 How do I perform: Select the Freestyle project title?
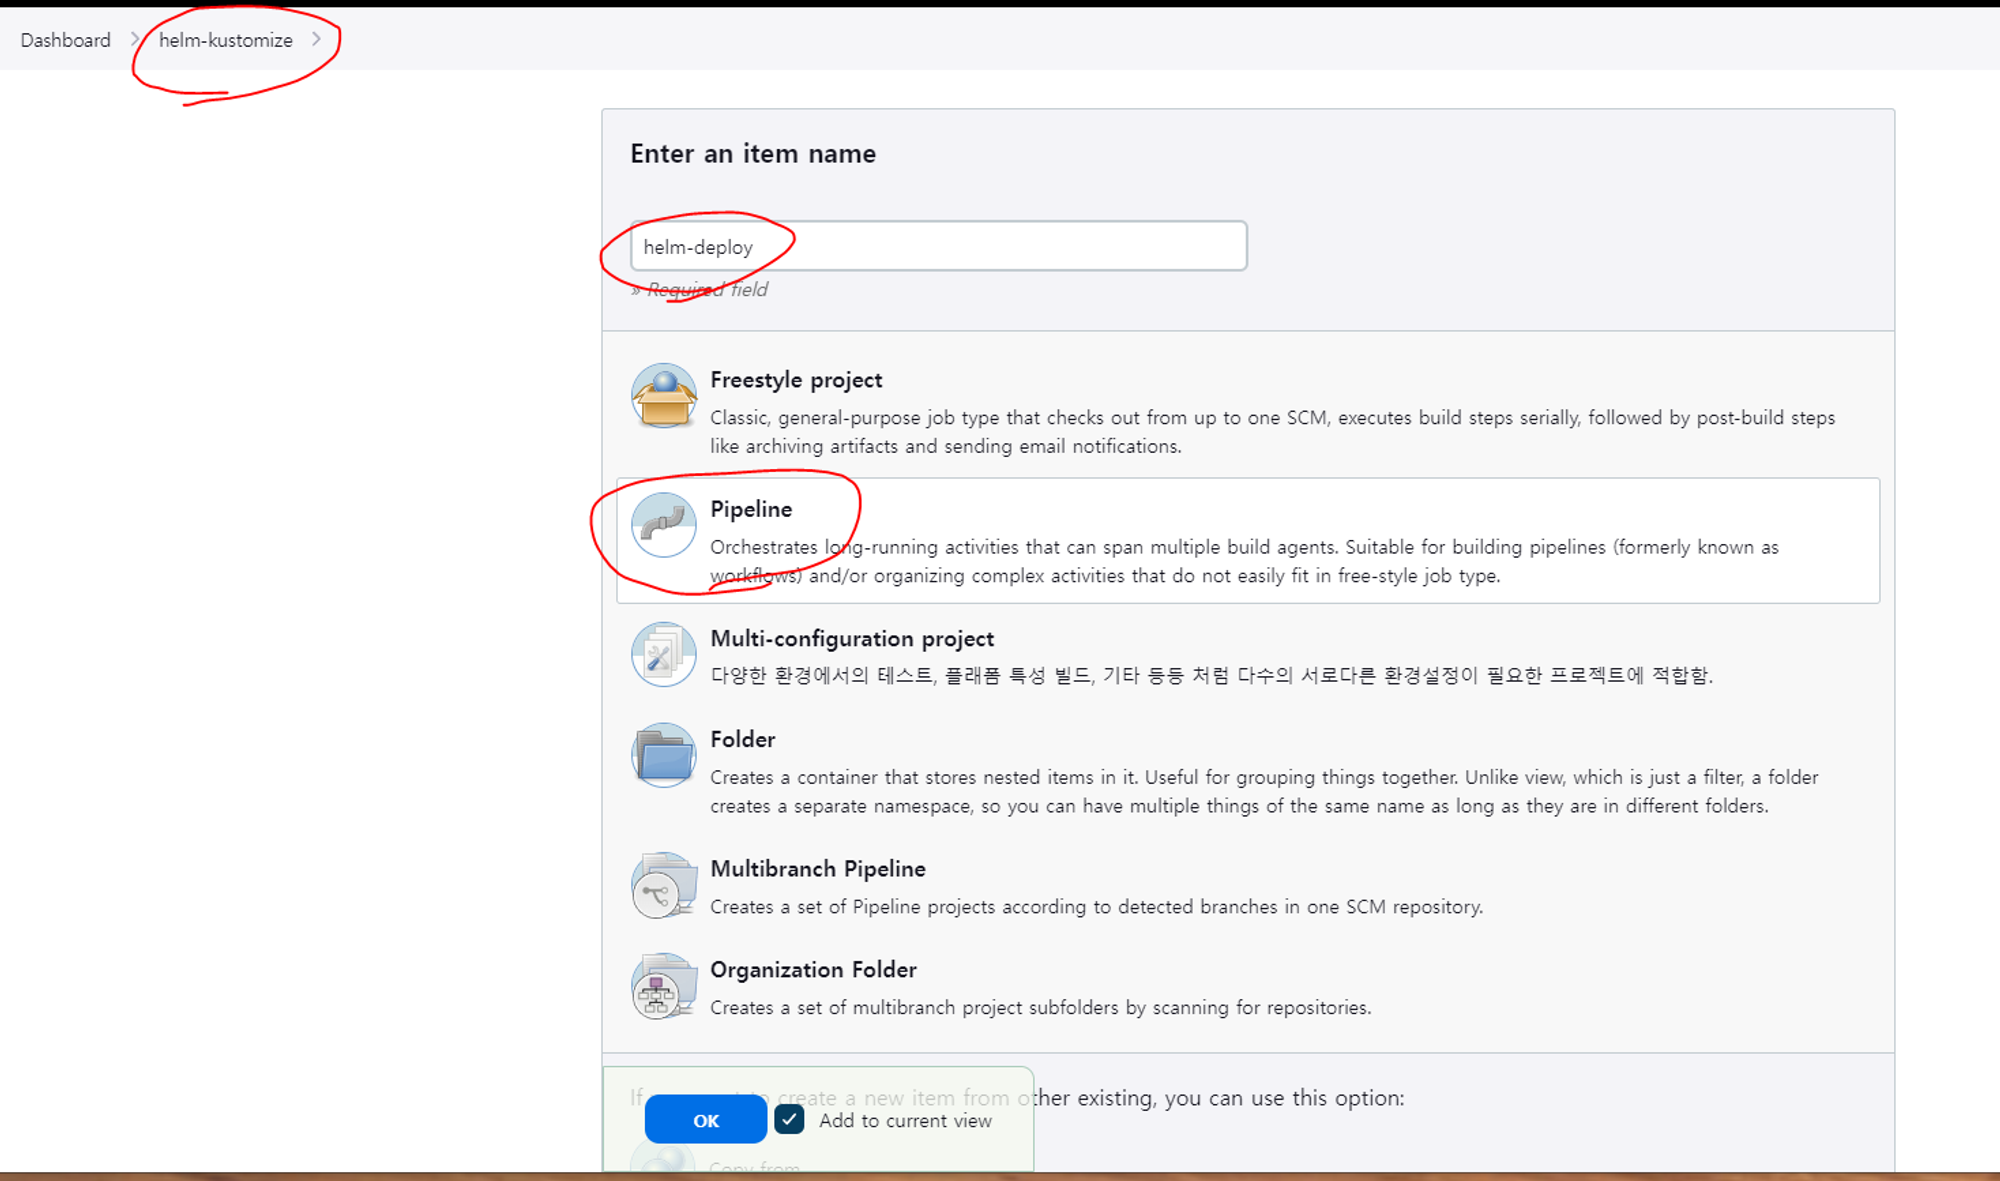tap(795, 380)
